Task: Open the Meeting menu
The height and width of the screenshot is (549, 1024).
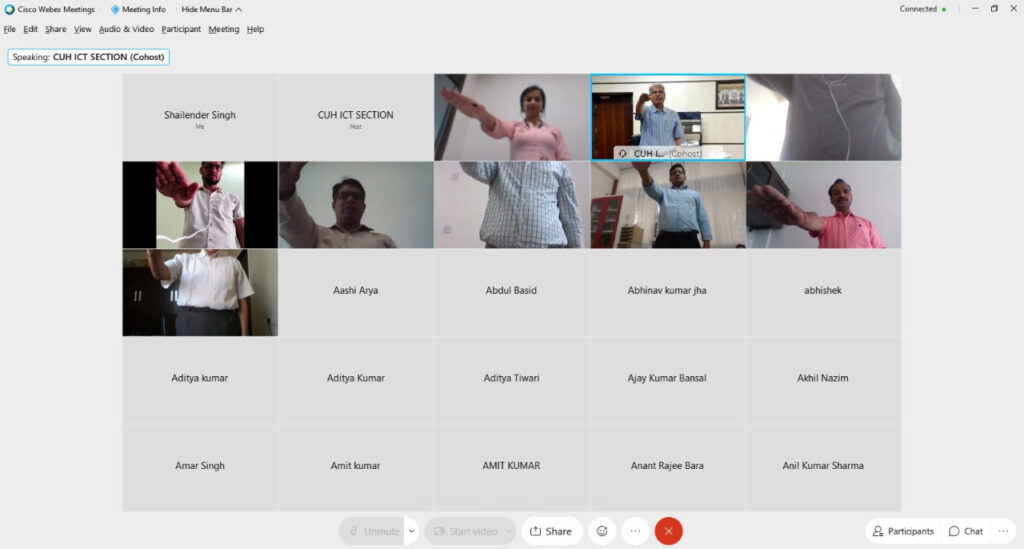Action: click(x=223, y=29)
